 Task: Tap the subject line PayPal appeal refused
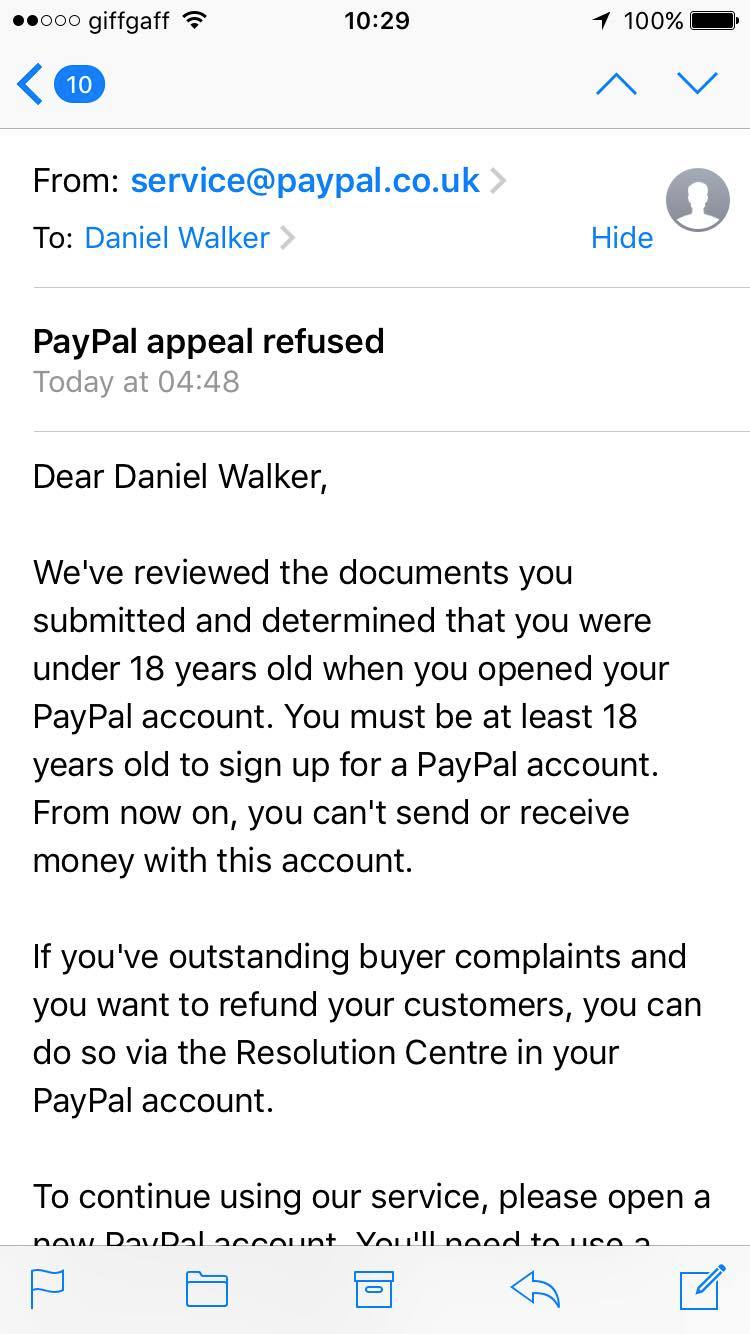208,341
